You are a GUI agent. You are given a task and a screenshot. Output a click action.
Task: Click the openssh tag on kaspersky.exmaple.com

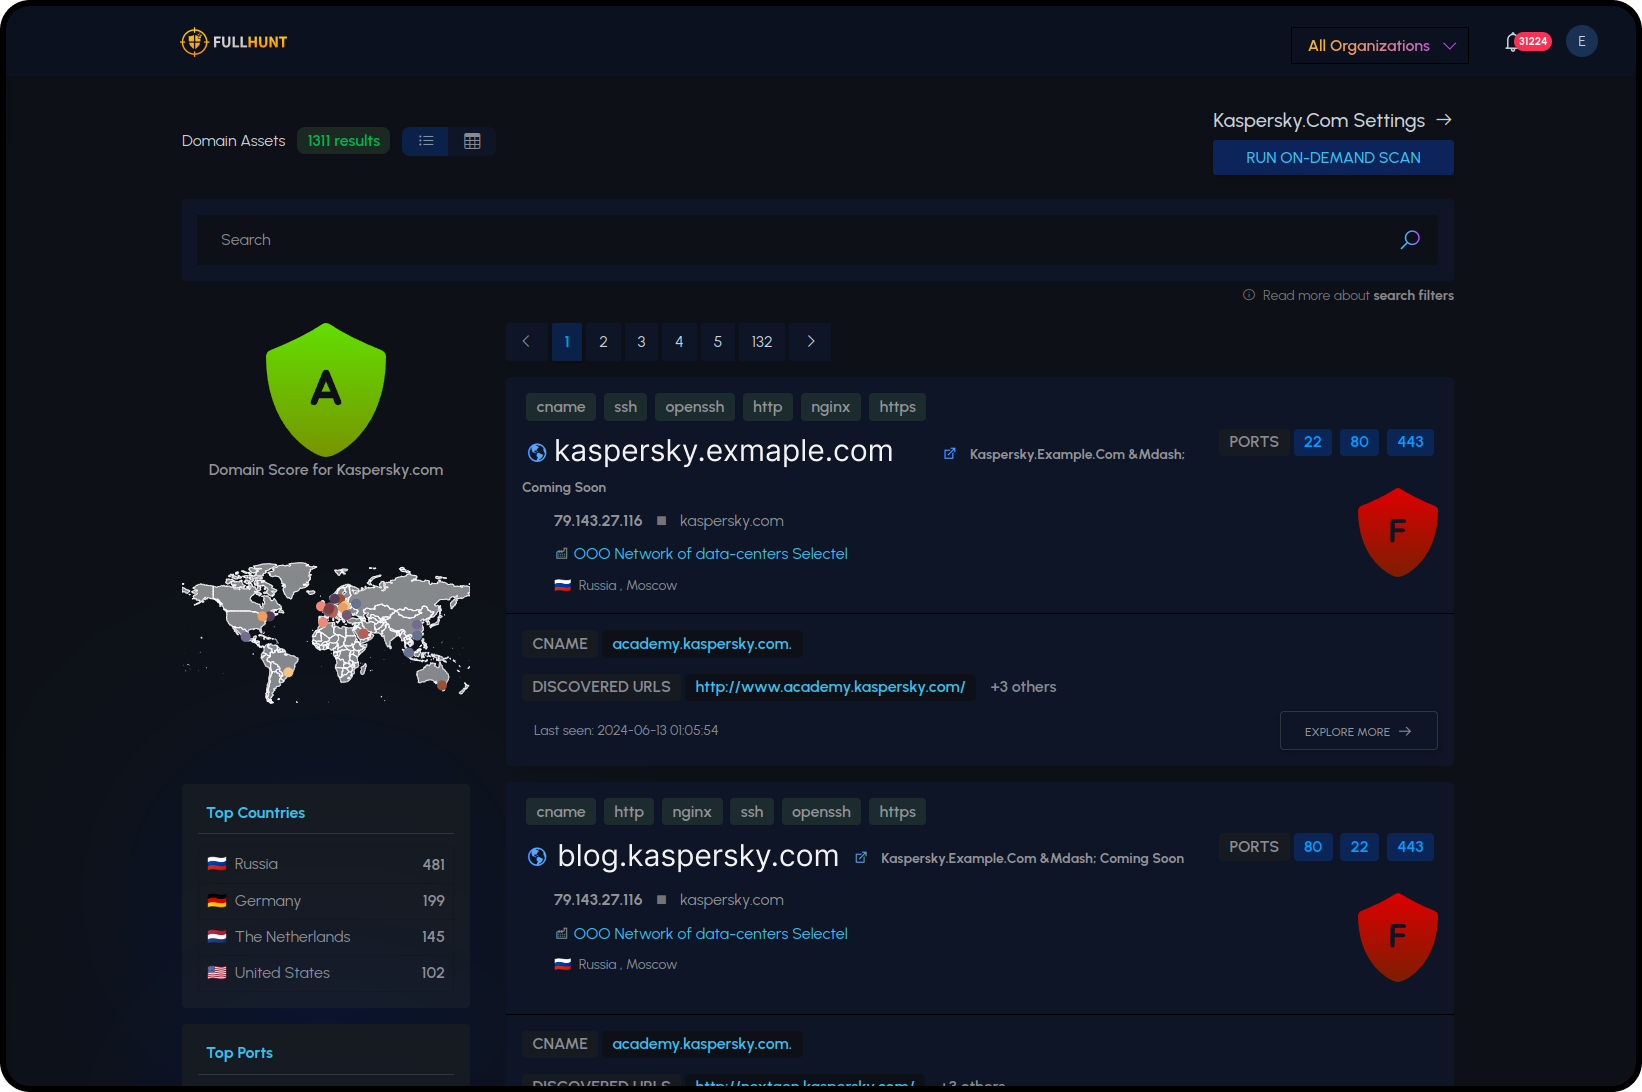point(694,407)
